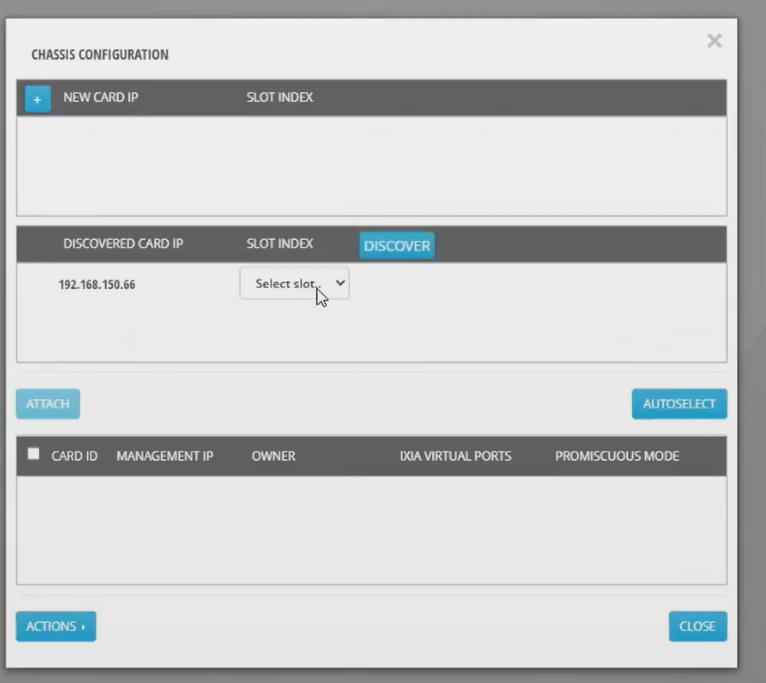This screenshot has height=683, width=766.
Task: Select discovered card IP 192.168.150.66
Action: (97, 285)
